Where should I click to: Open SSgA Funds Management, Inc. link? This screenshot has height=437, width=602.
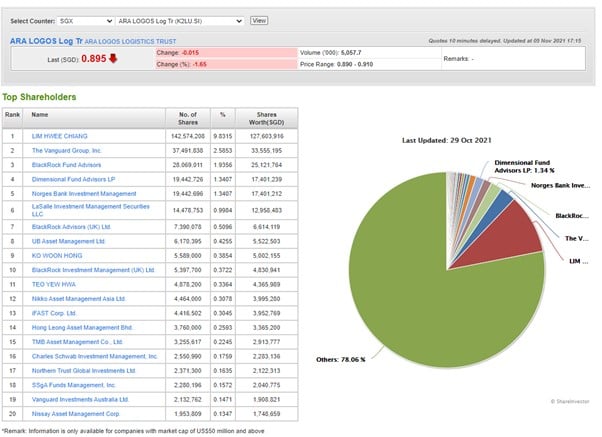click(x=74, y=385)
